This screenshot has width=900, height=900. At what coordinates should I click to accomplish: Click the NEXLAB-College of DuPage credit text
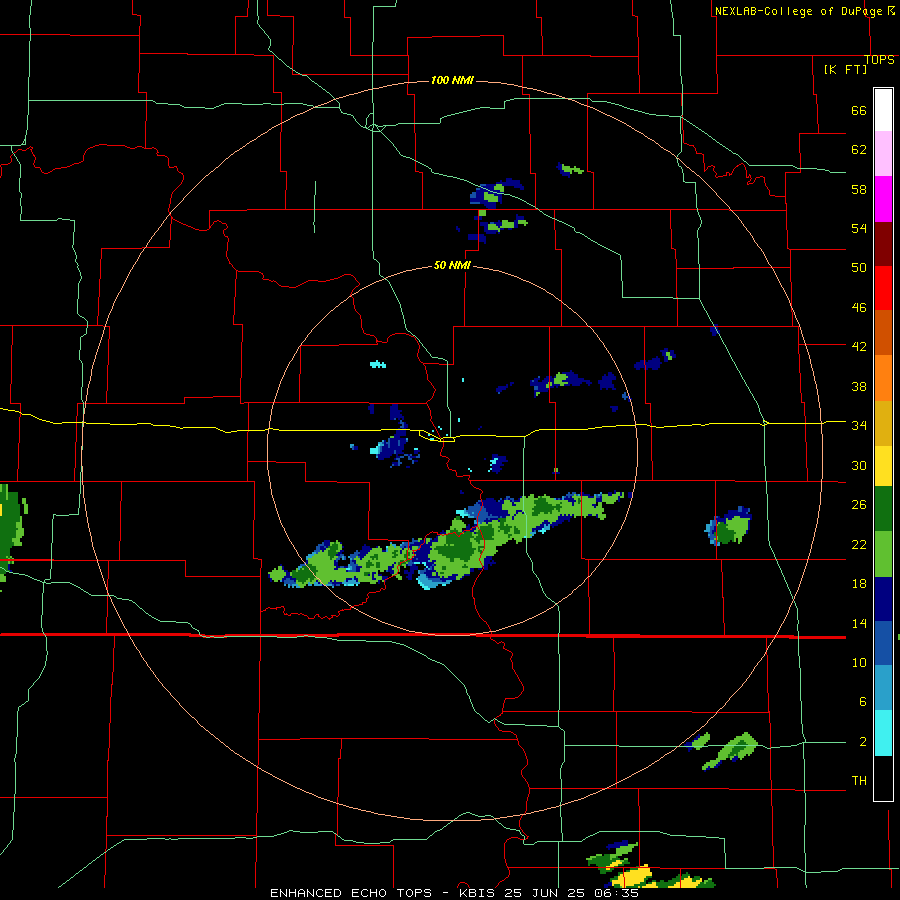(x=798, y=11)
